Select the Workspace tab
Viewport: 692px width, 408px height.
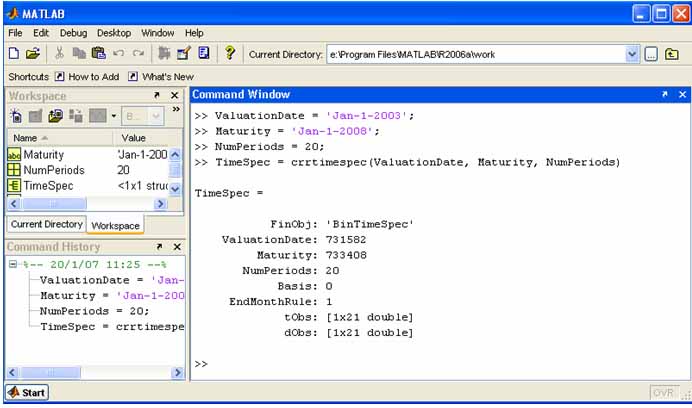(115, 225)
